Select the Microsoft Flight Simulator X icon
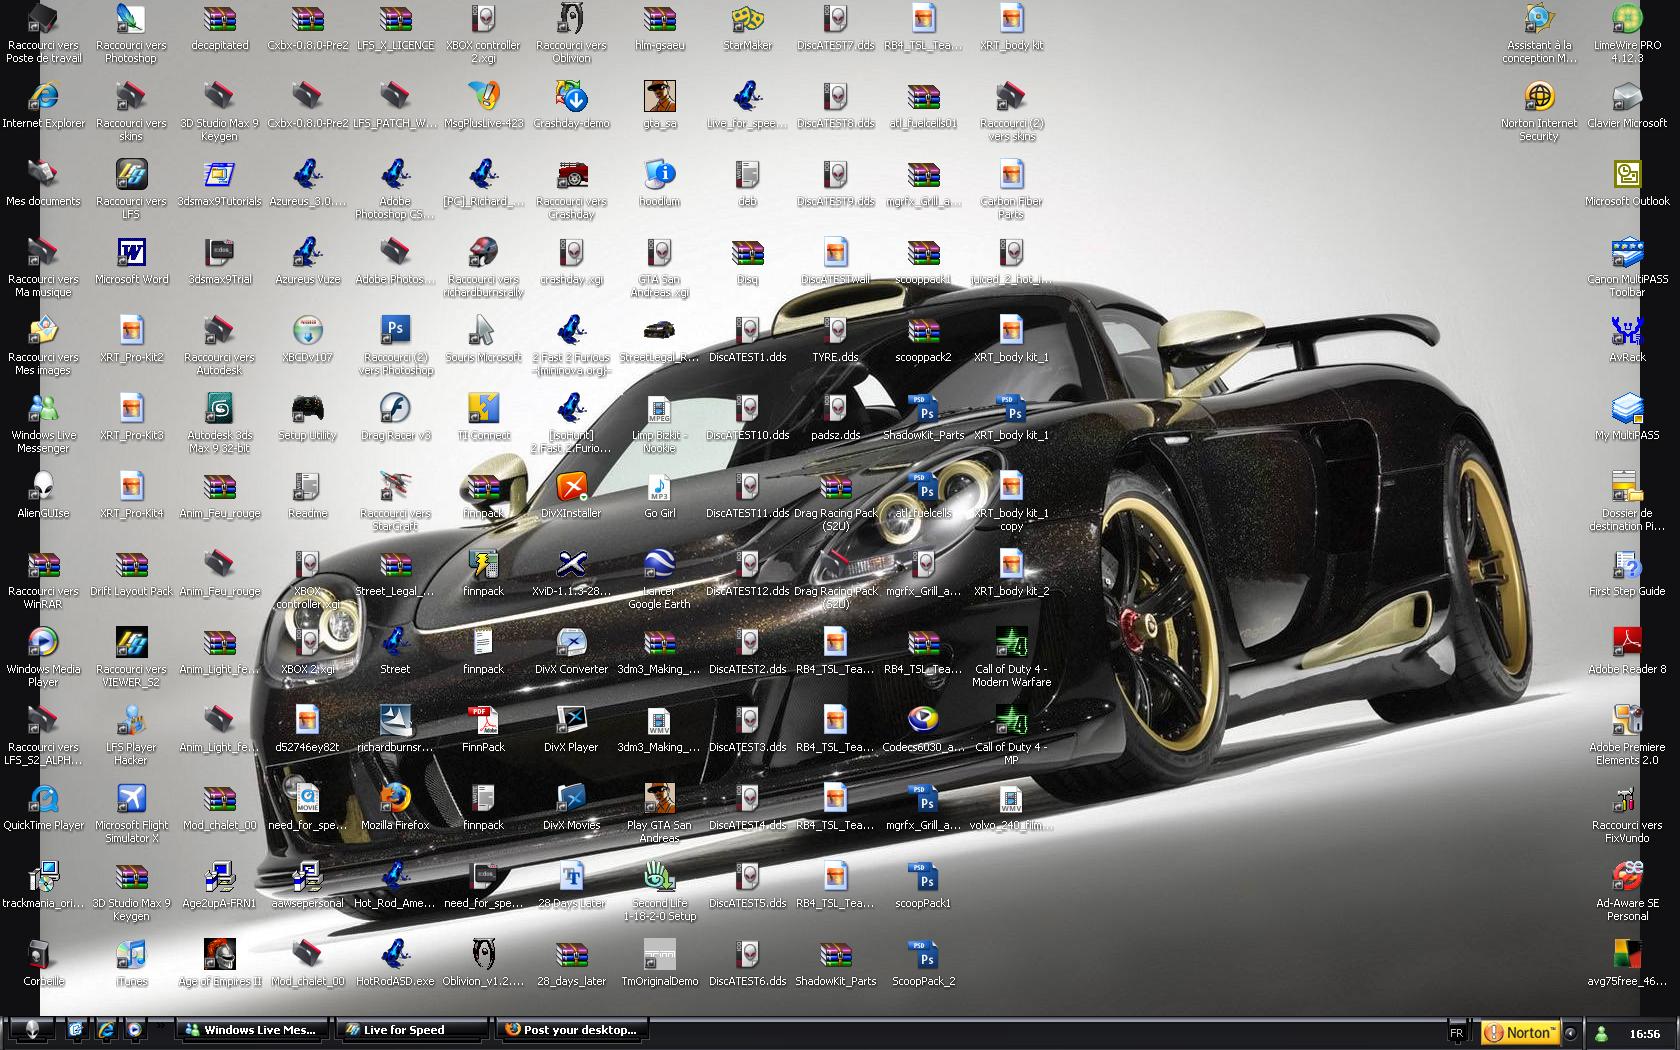 tap(131, 799)
